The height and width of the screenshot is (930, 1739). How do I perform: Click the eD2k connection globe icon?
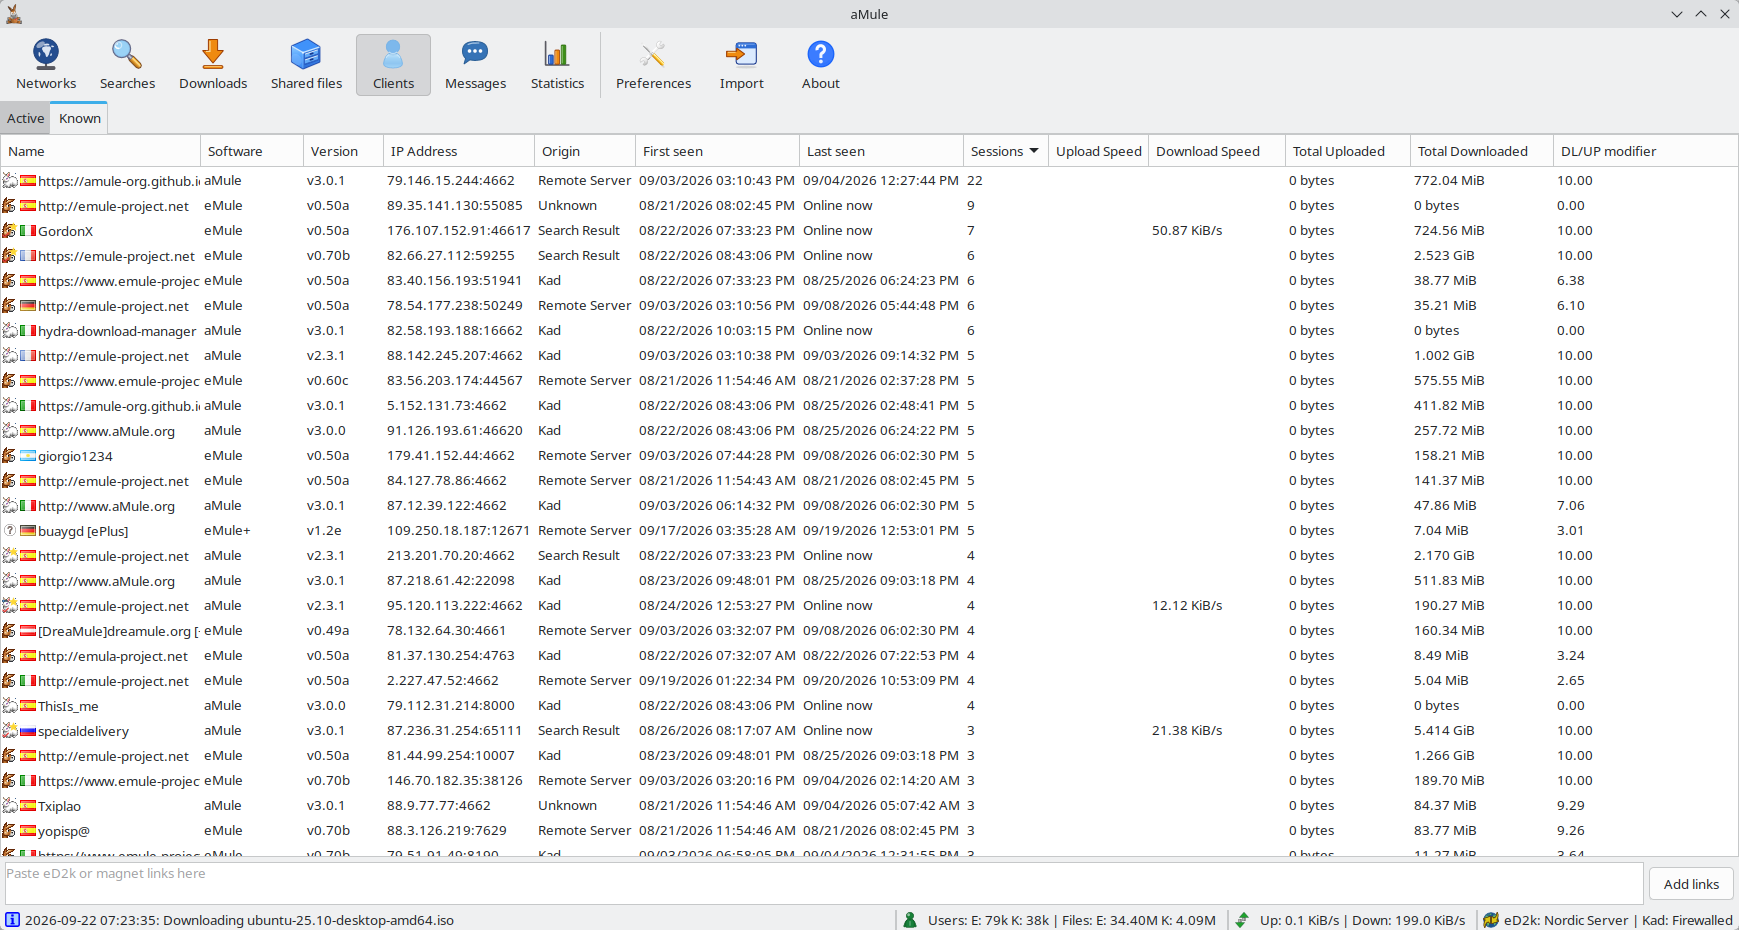coord(1491,920)
